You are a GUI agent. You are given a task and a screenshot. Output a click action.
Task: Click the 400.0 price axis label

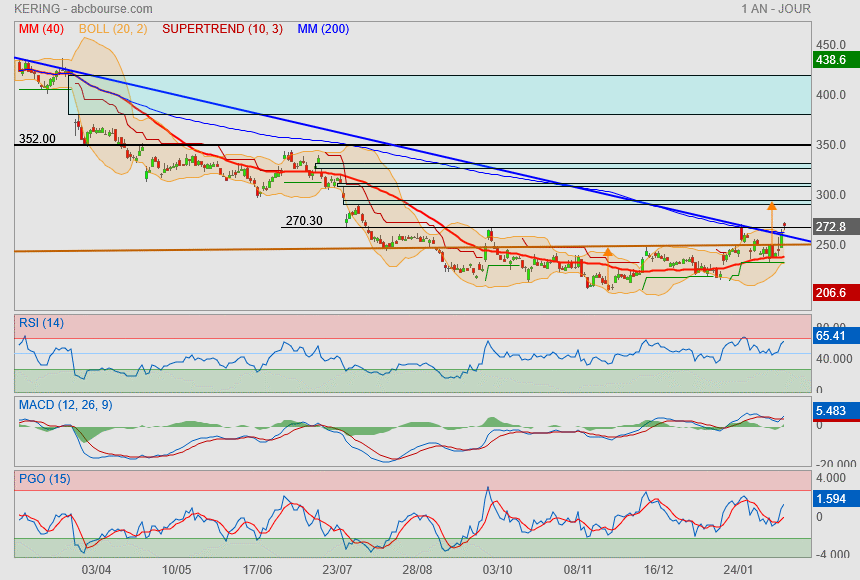831,95
